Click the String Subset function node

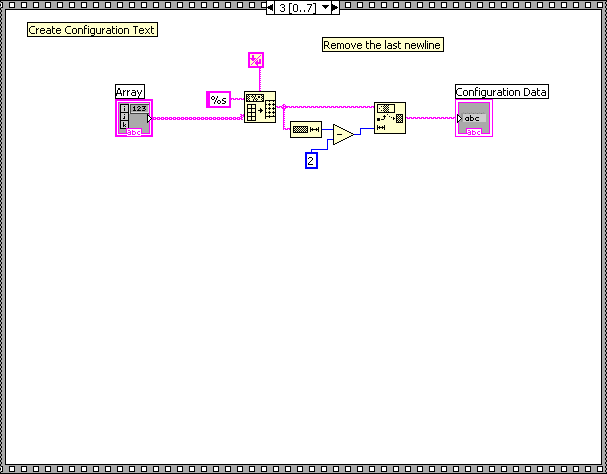[390, 118]
